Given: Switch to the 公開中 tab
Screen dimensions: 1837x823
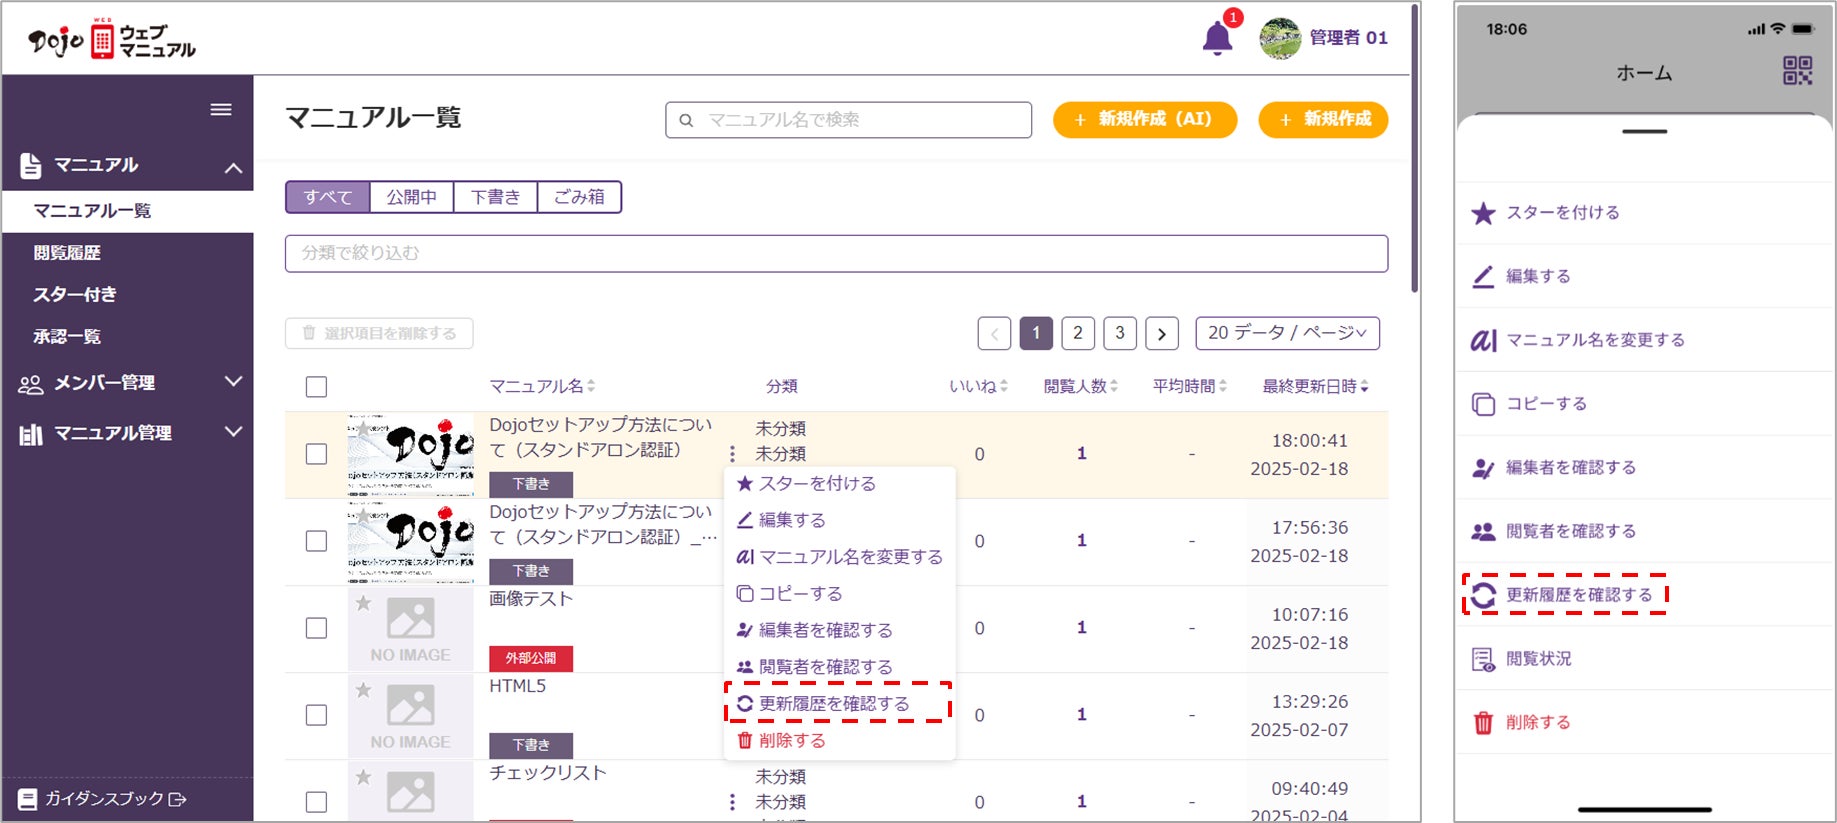Looking at the screenshot, I should (412, 197).
